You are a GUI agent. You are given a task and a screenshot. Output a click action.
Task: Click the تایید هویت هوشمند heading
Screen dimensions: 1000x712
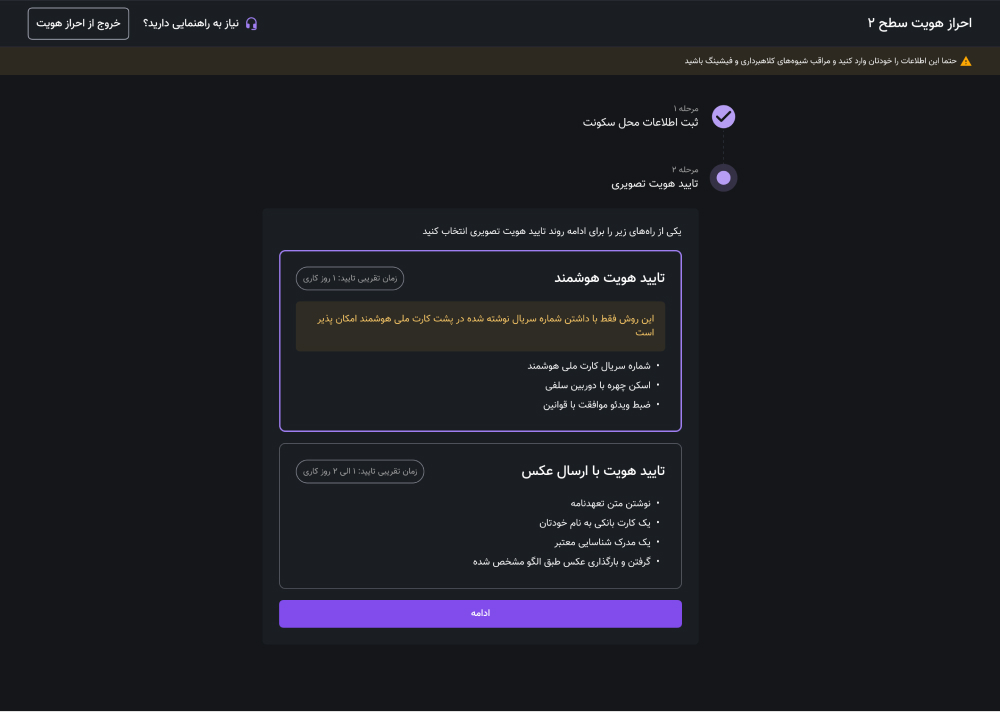pyautogui.click(x=609, y=278)
